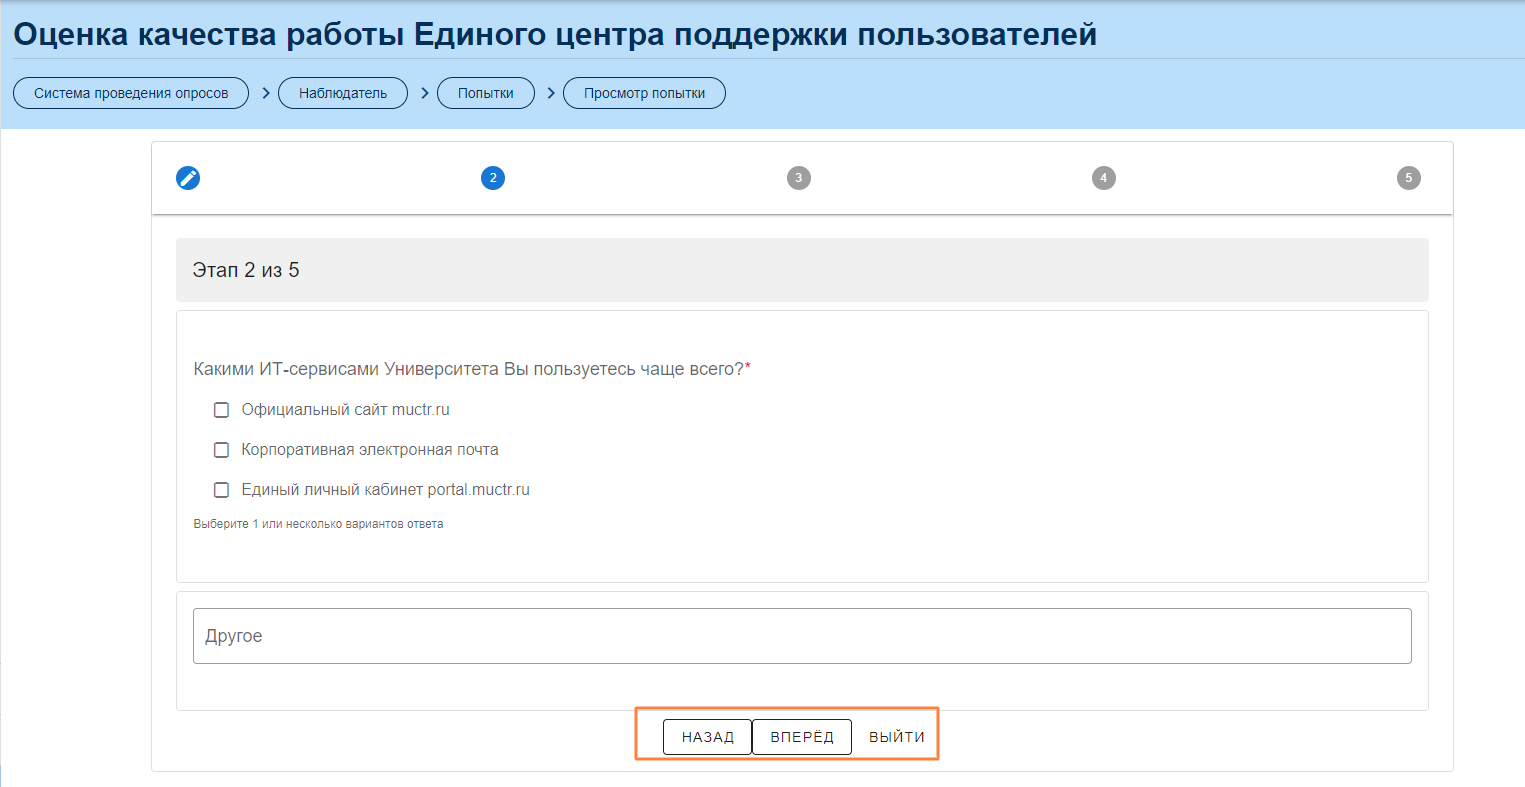Navigate to 'Наблюдатель' breadcrumb
Screen dimensions: 1525x787
[x=343, y=93]
